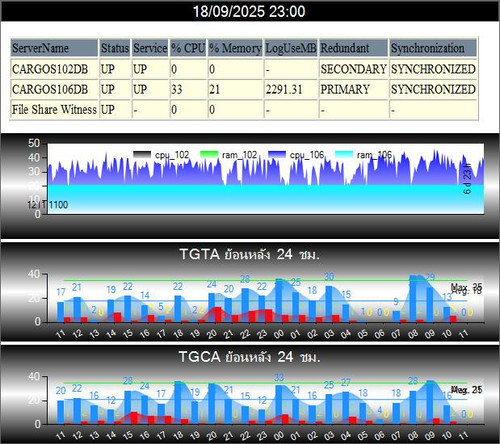Click the TGTA red bar at hour 20
The image size is (500, 444).
click(x=218, y=315)
